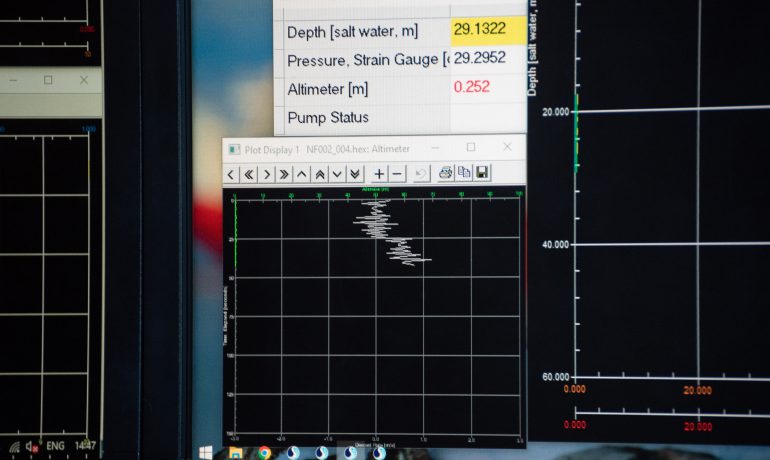Print the altimeter plot

pyautogui.click(x=446, y=174)
